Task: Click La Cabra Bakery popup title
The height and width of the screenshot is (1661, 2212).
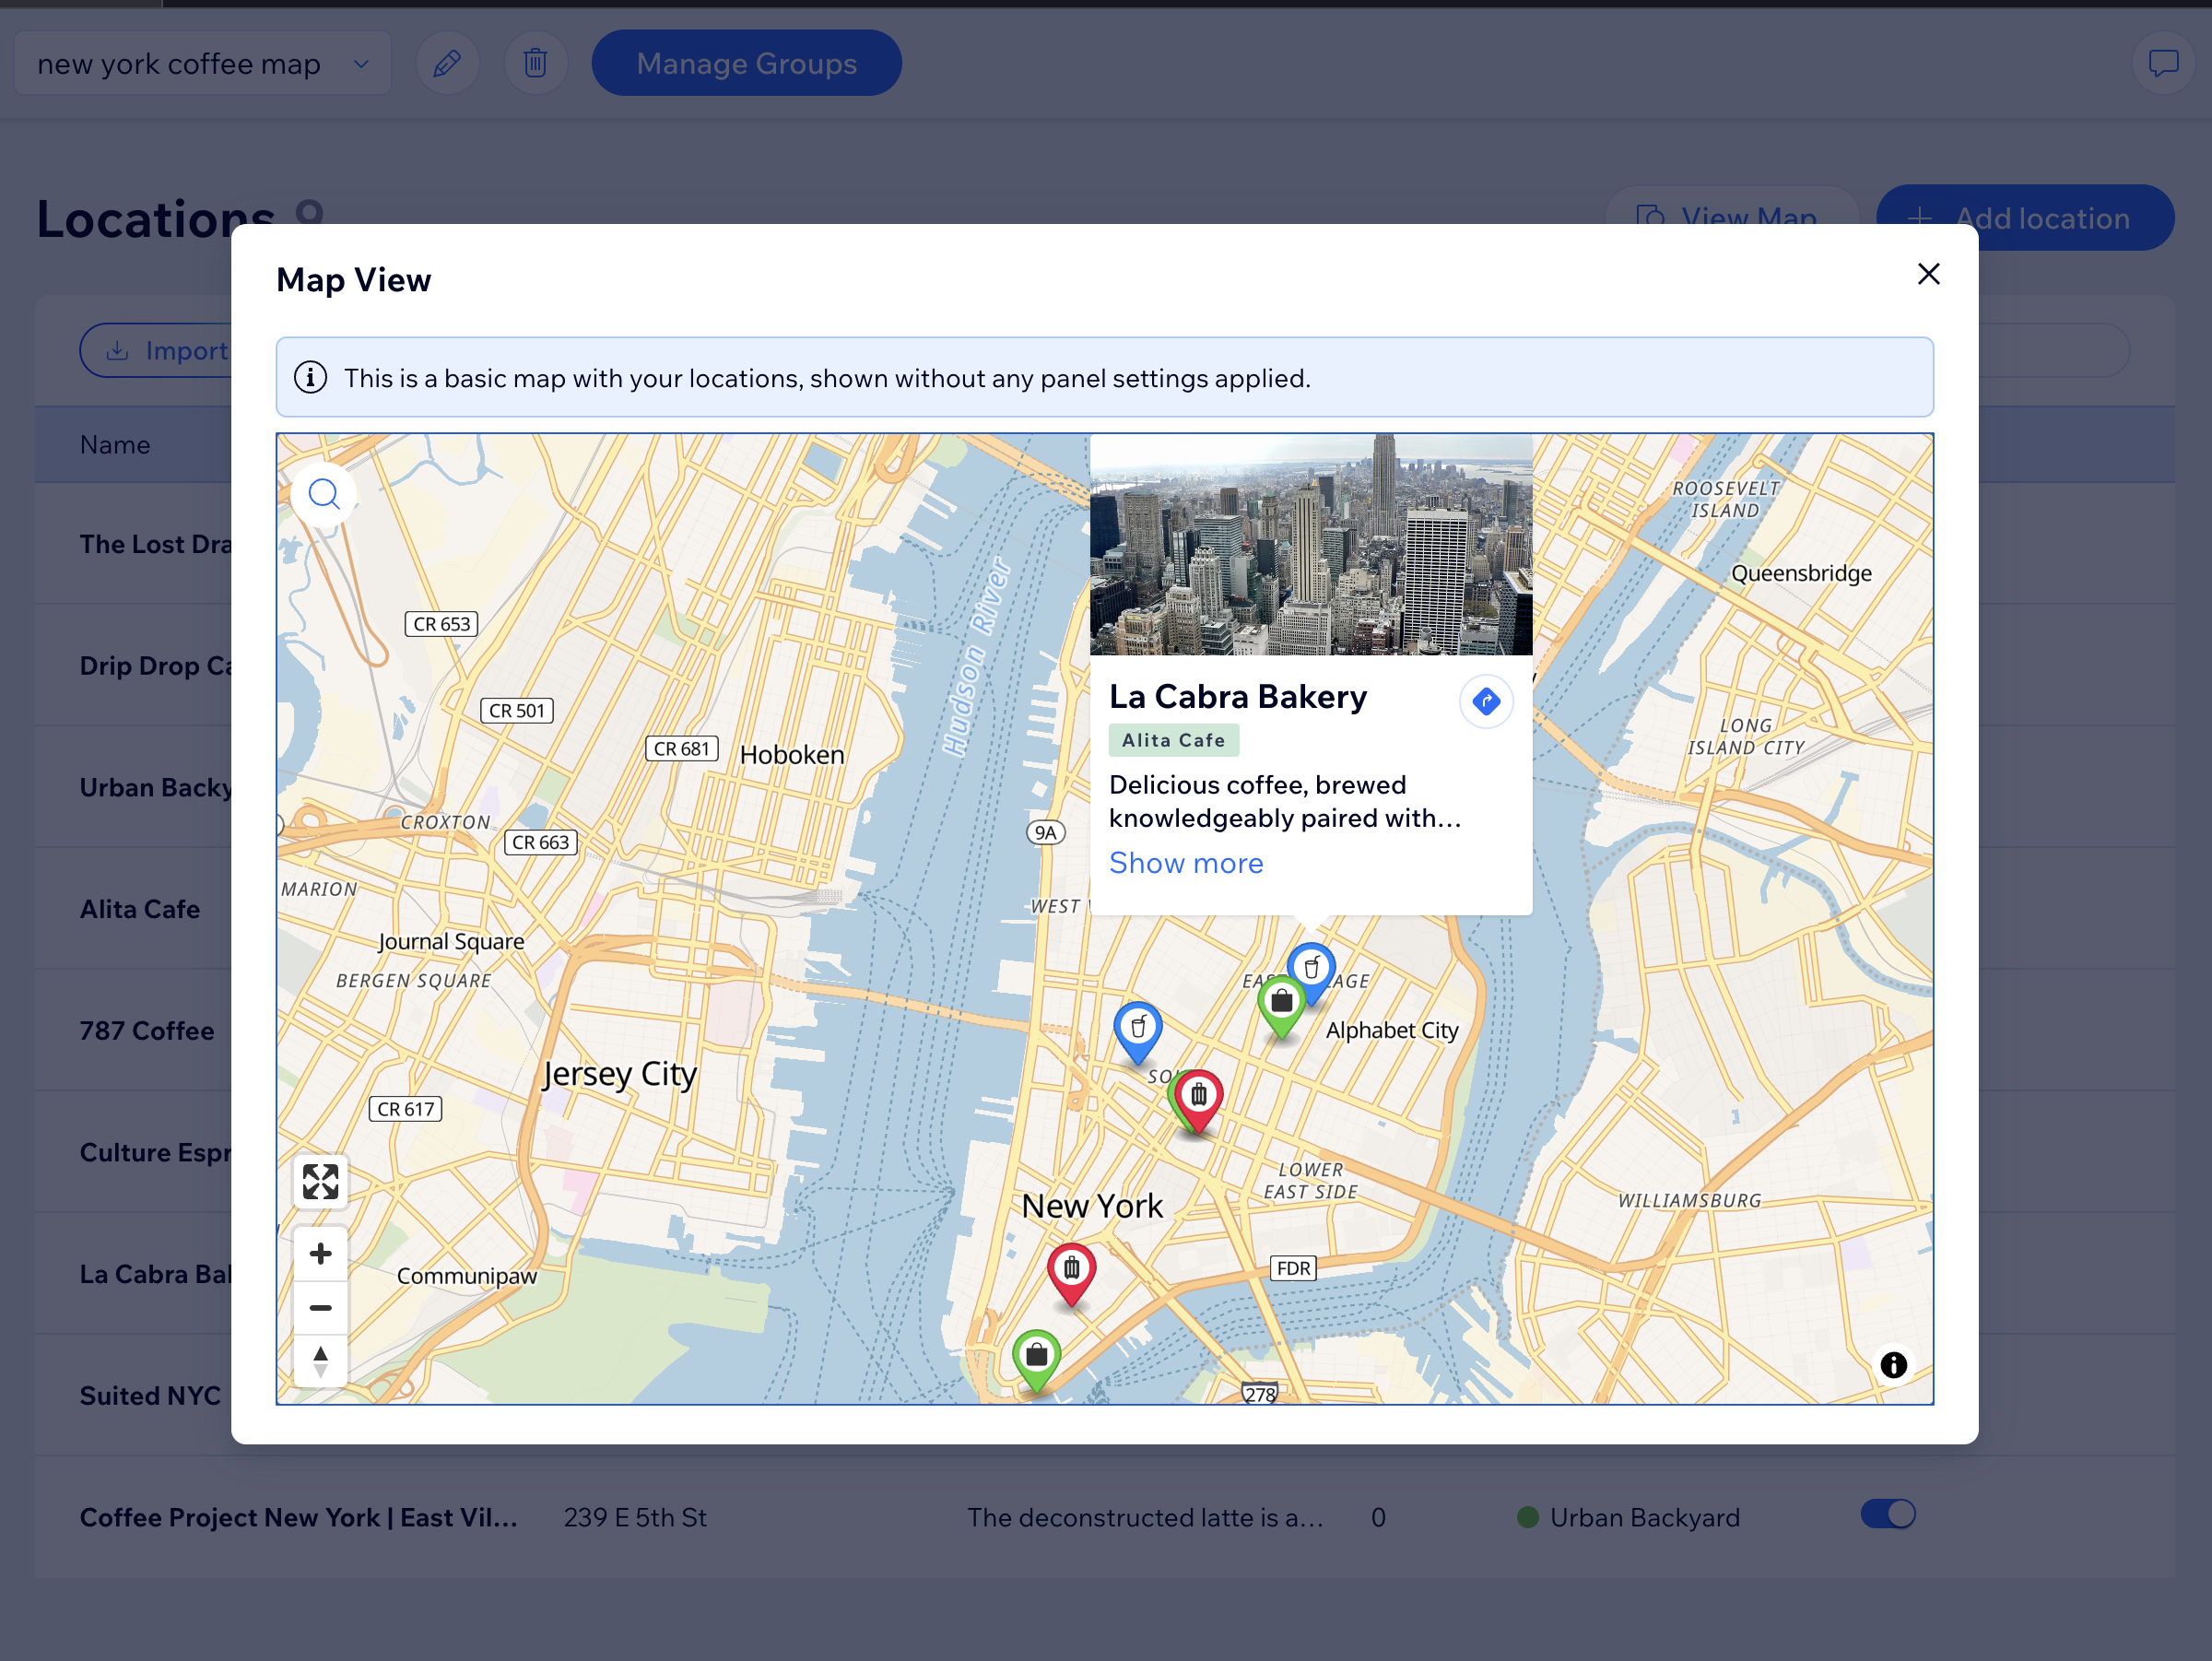Action: click(1238, 696)
